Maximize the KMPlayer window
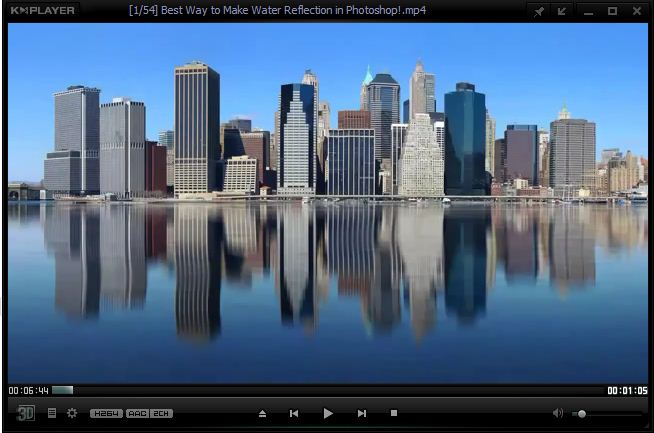 point(612,11)
